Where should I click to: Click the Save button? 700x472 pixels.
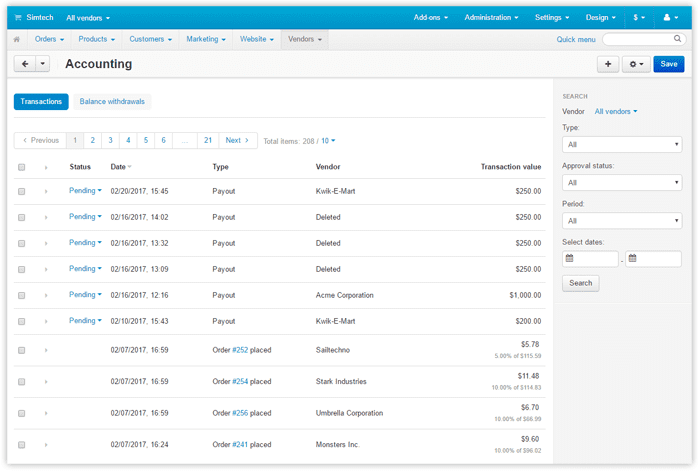[x=669, y=64]
